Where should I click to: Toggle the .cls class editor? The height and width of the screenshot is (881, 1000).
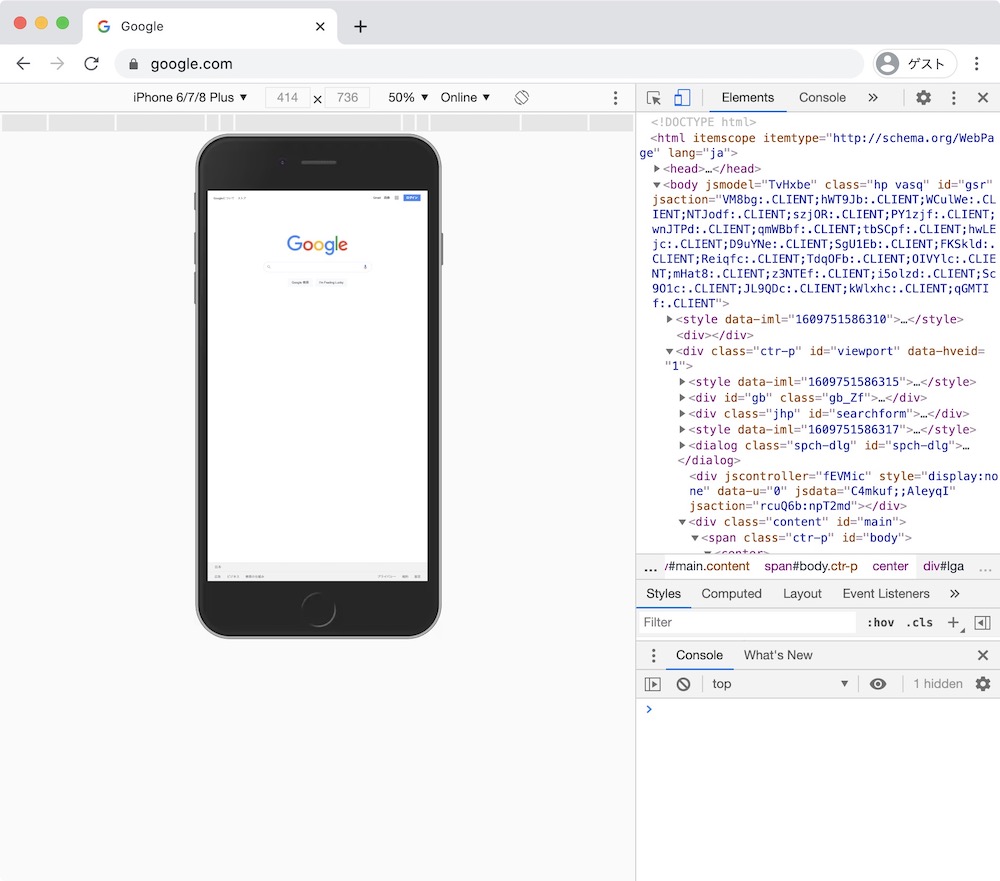coord(919,623)
